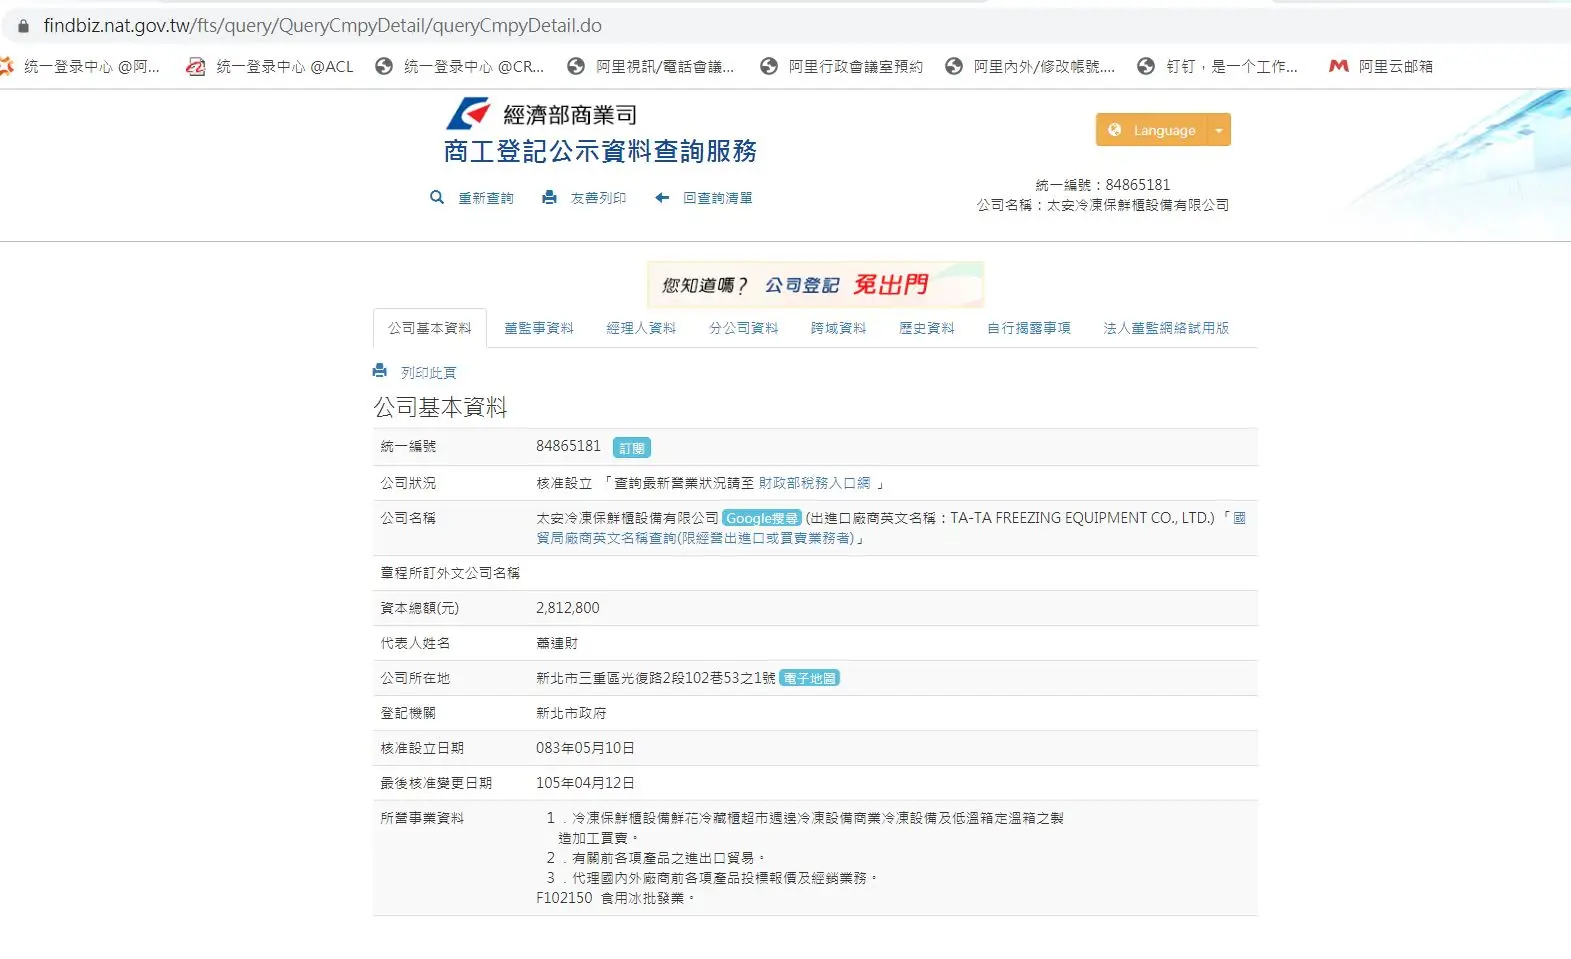Open the 統一登录中心 @CR bookmark globe icon

tap(384, 66)
